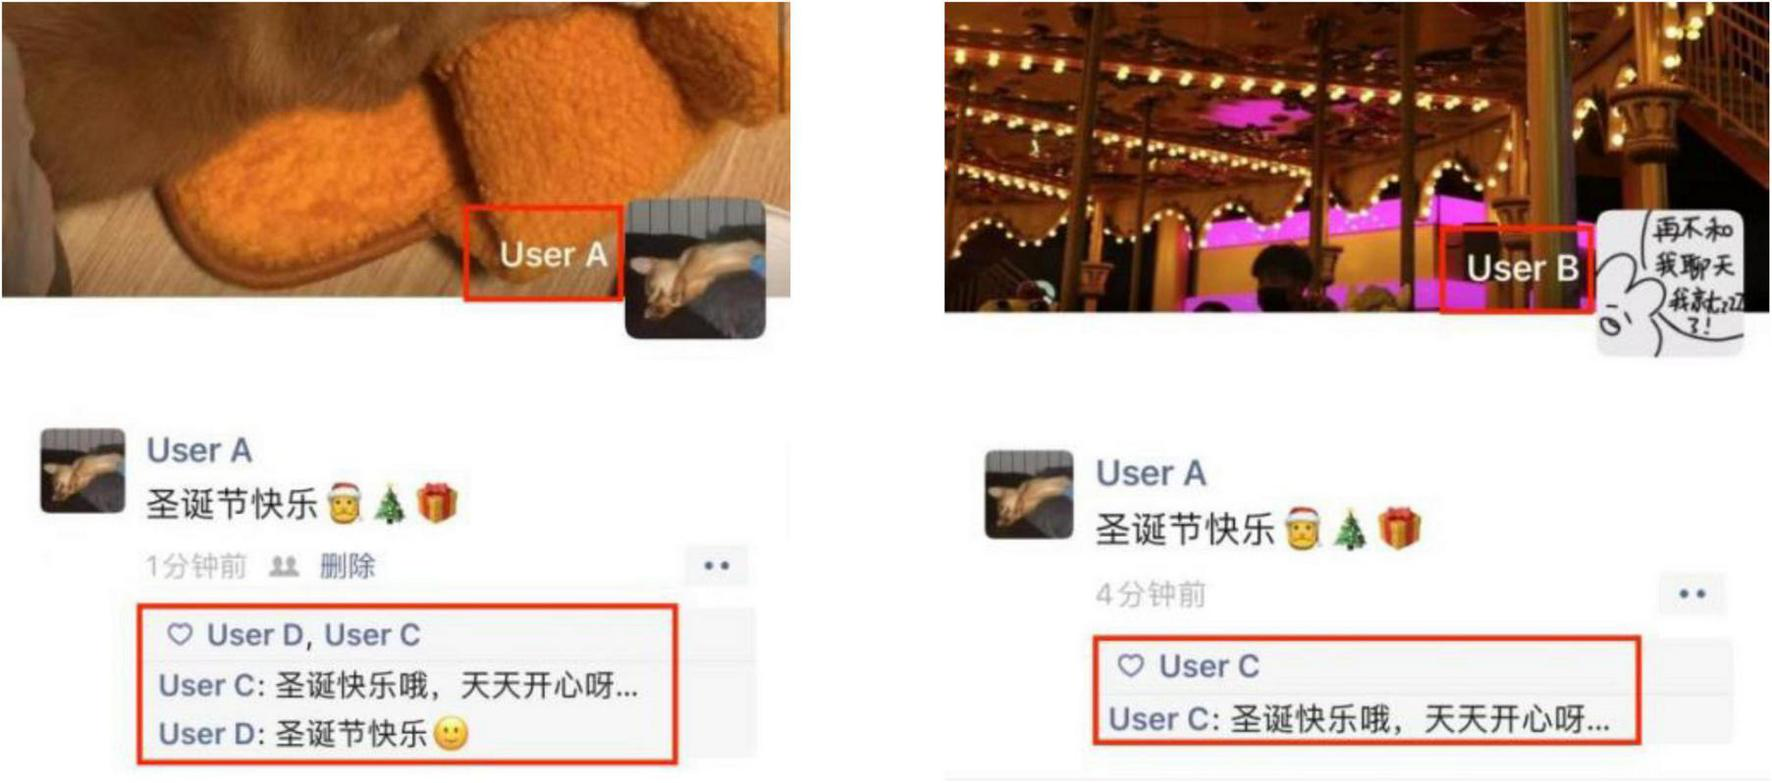The width and height of the screenshot is (1772, 783).
Task: Open User A name link on right post
Action: (x=1151, y=473)
